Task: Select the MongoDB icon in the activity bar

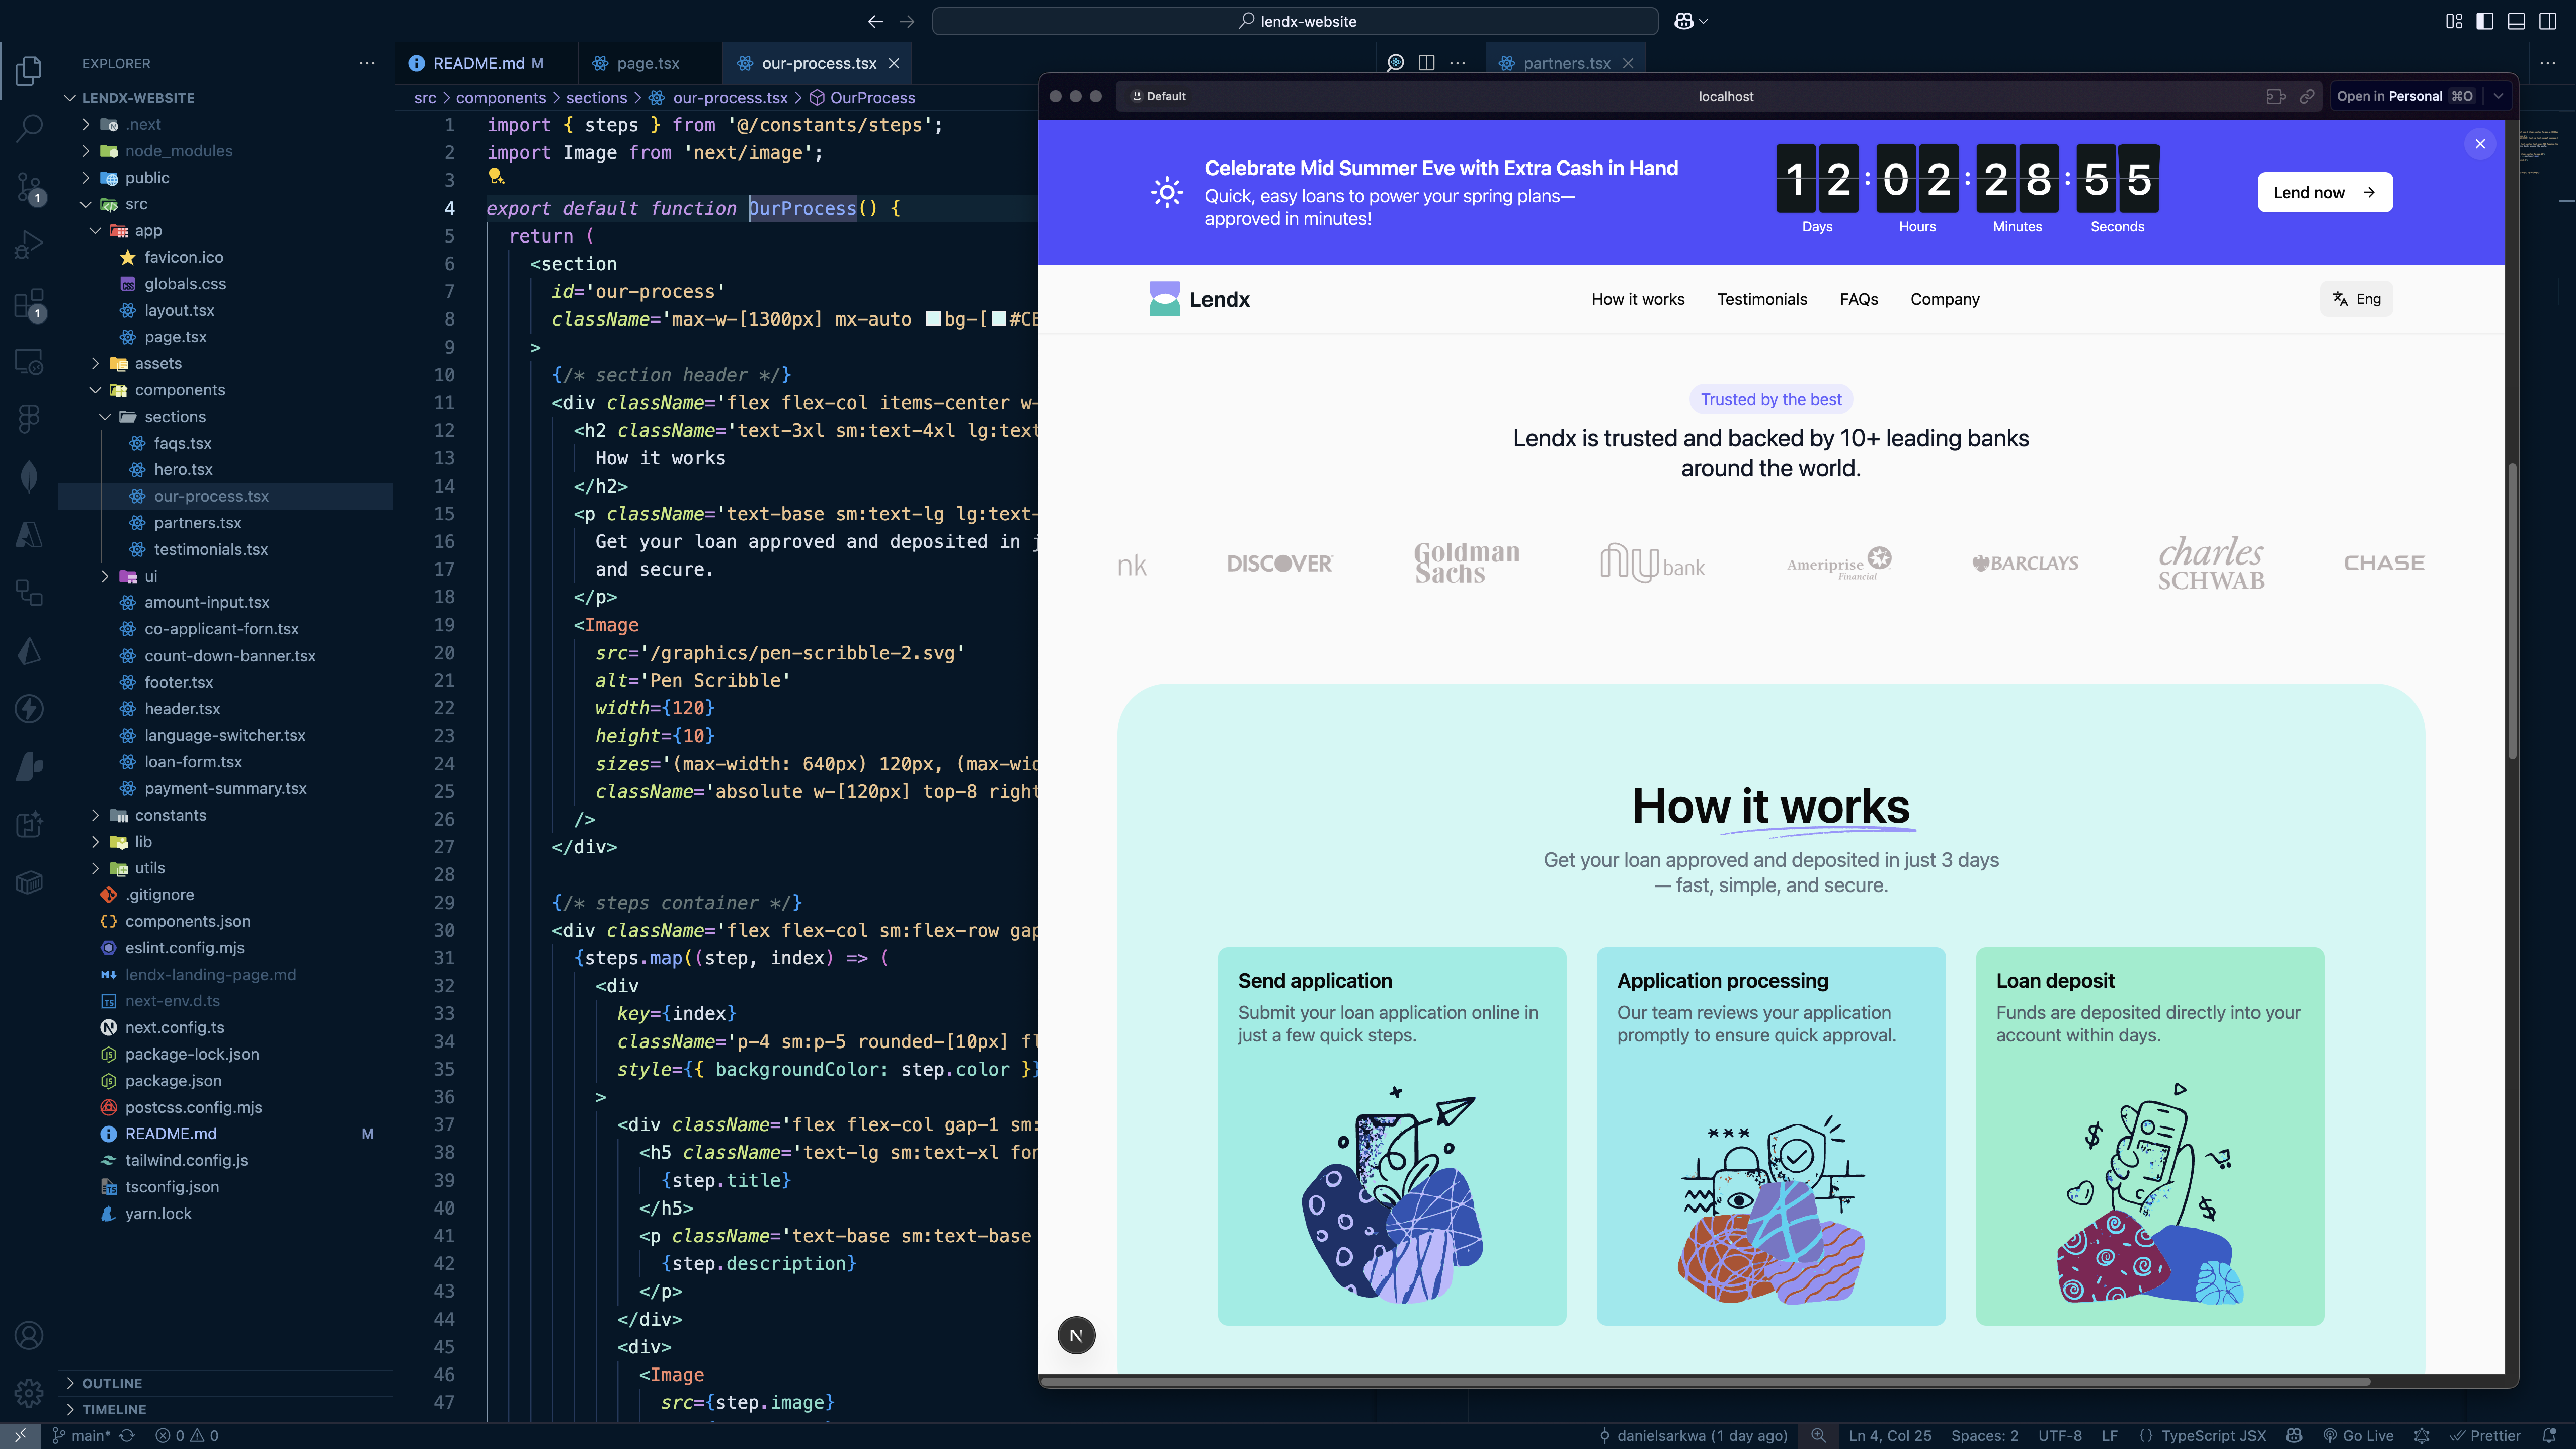Action: tap(29, 476)
